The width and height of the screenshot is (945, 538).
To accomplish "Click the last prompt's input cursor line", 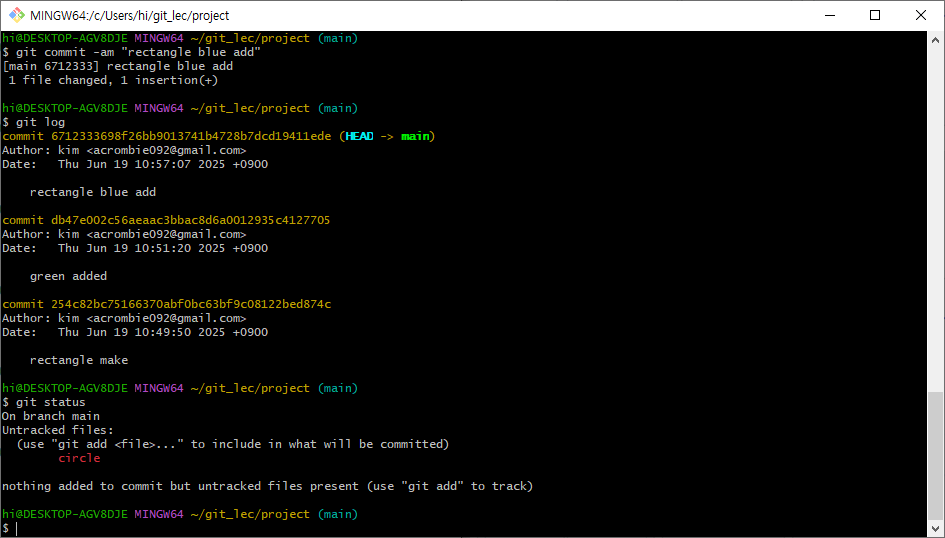I will click(x=11, y=528).
